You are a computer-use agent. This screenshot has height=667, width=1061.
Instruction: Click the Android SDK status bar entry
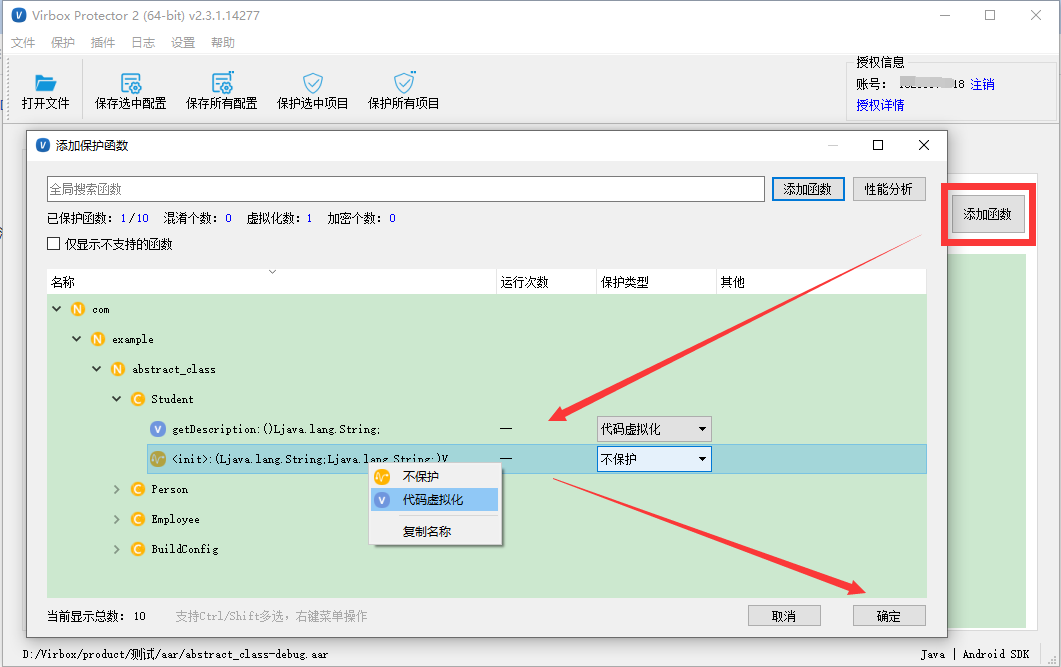point(996,654)
